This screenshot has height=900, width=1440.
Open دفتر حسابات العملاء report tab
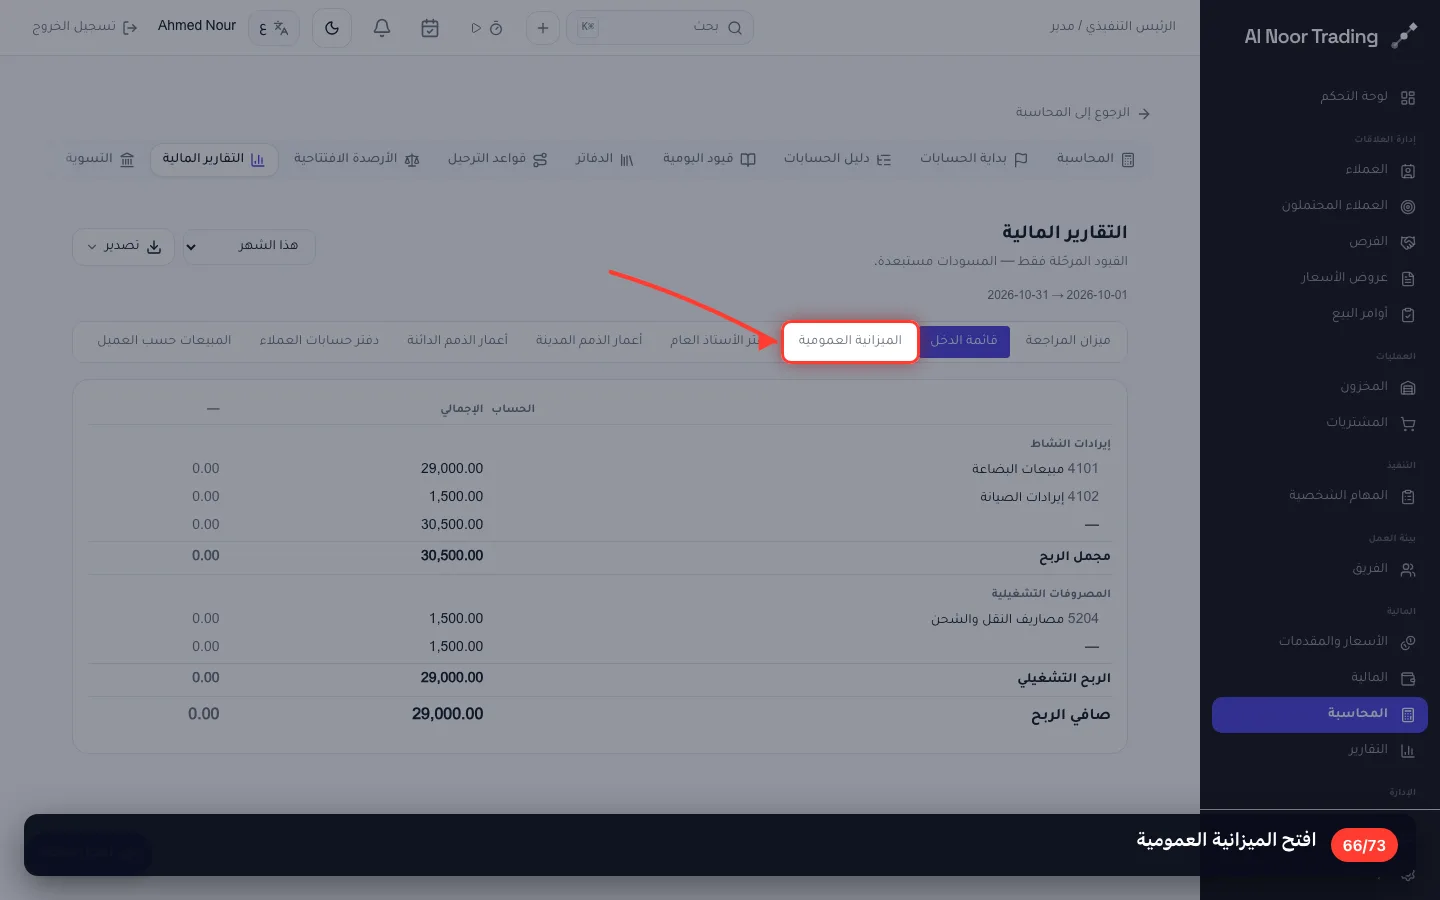tap(319, 341)
